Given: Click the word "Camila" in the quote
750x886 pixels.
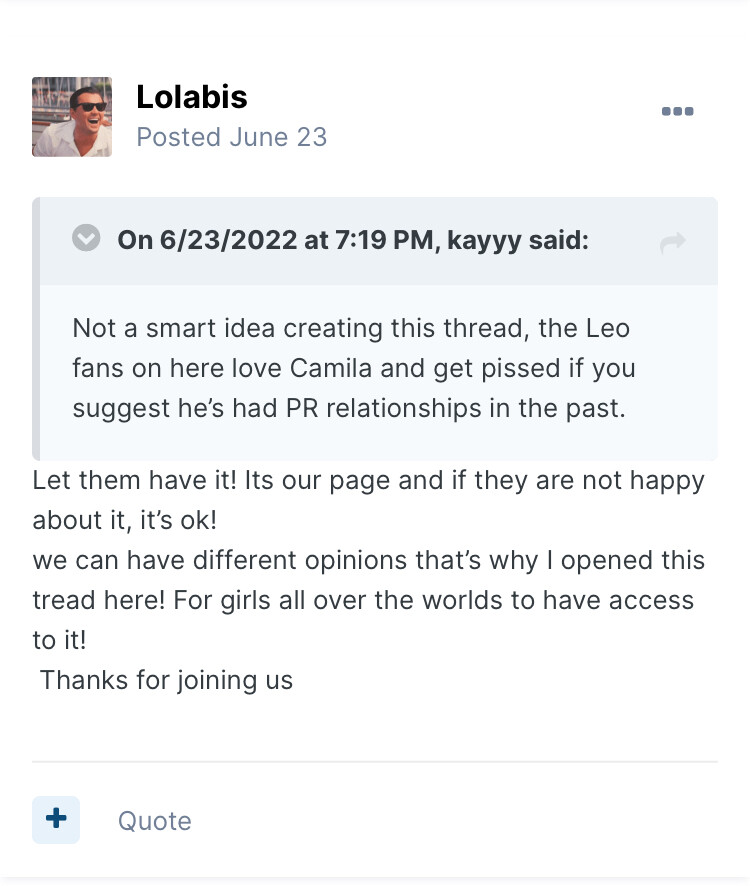Looking at the screenshot, I should coord(332,368).
